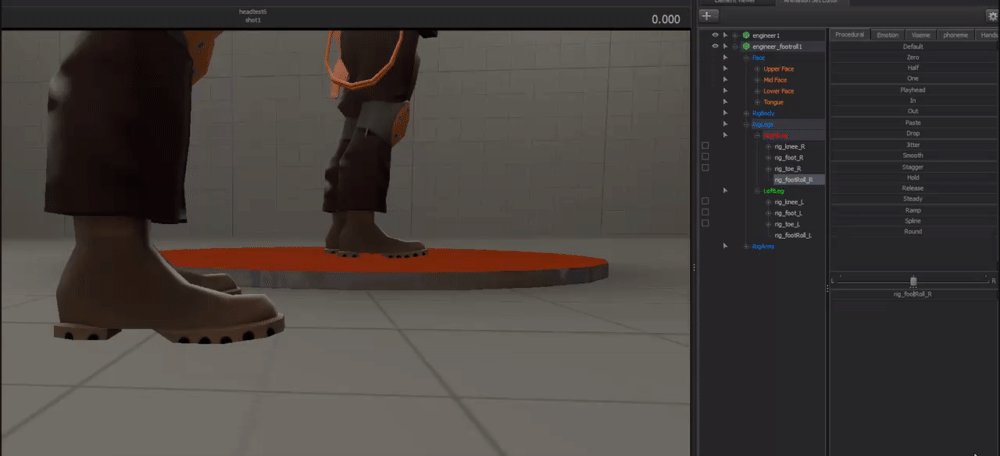Click the Default preset
The image size is (1000, 456).
(913, 47)
